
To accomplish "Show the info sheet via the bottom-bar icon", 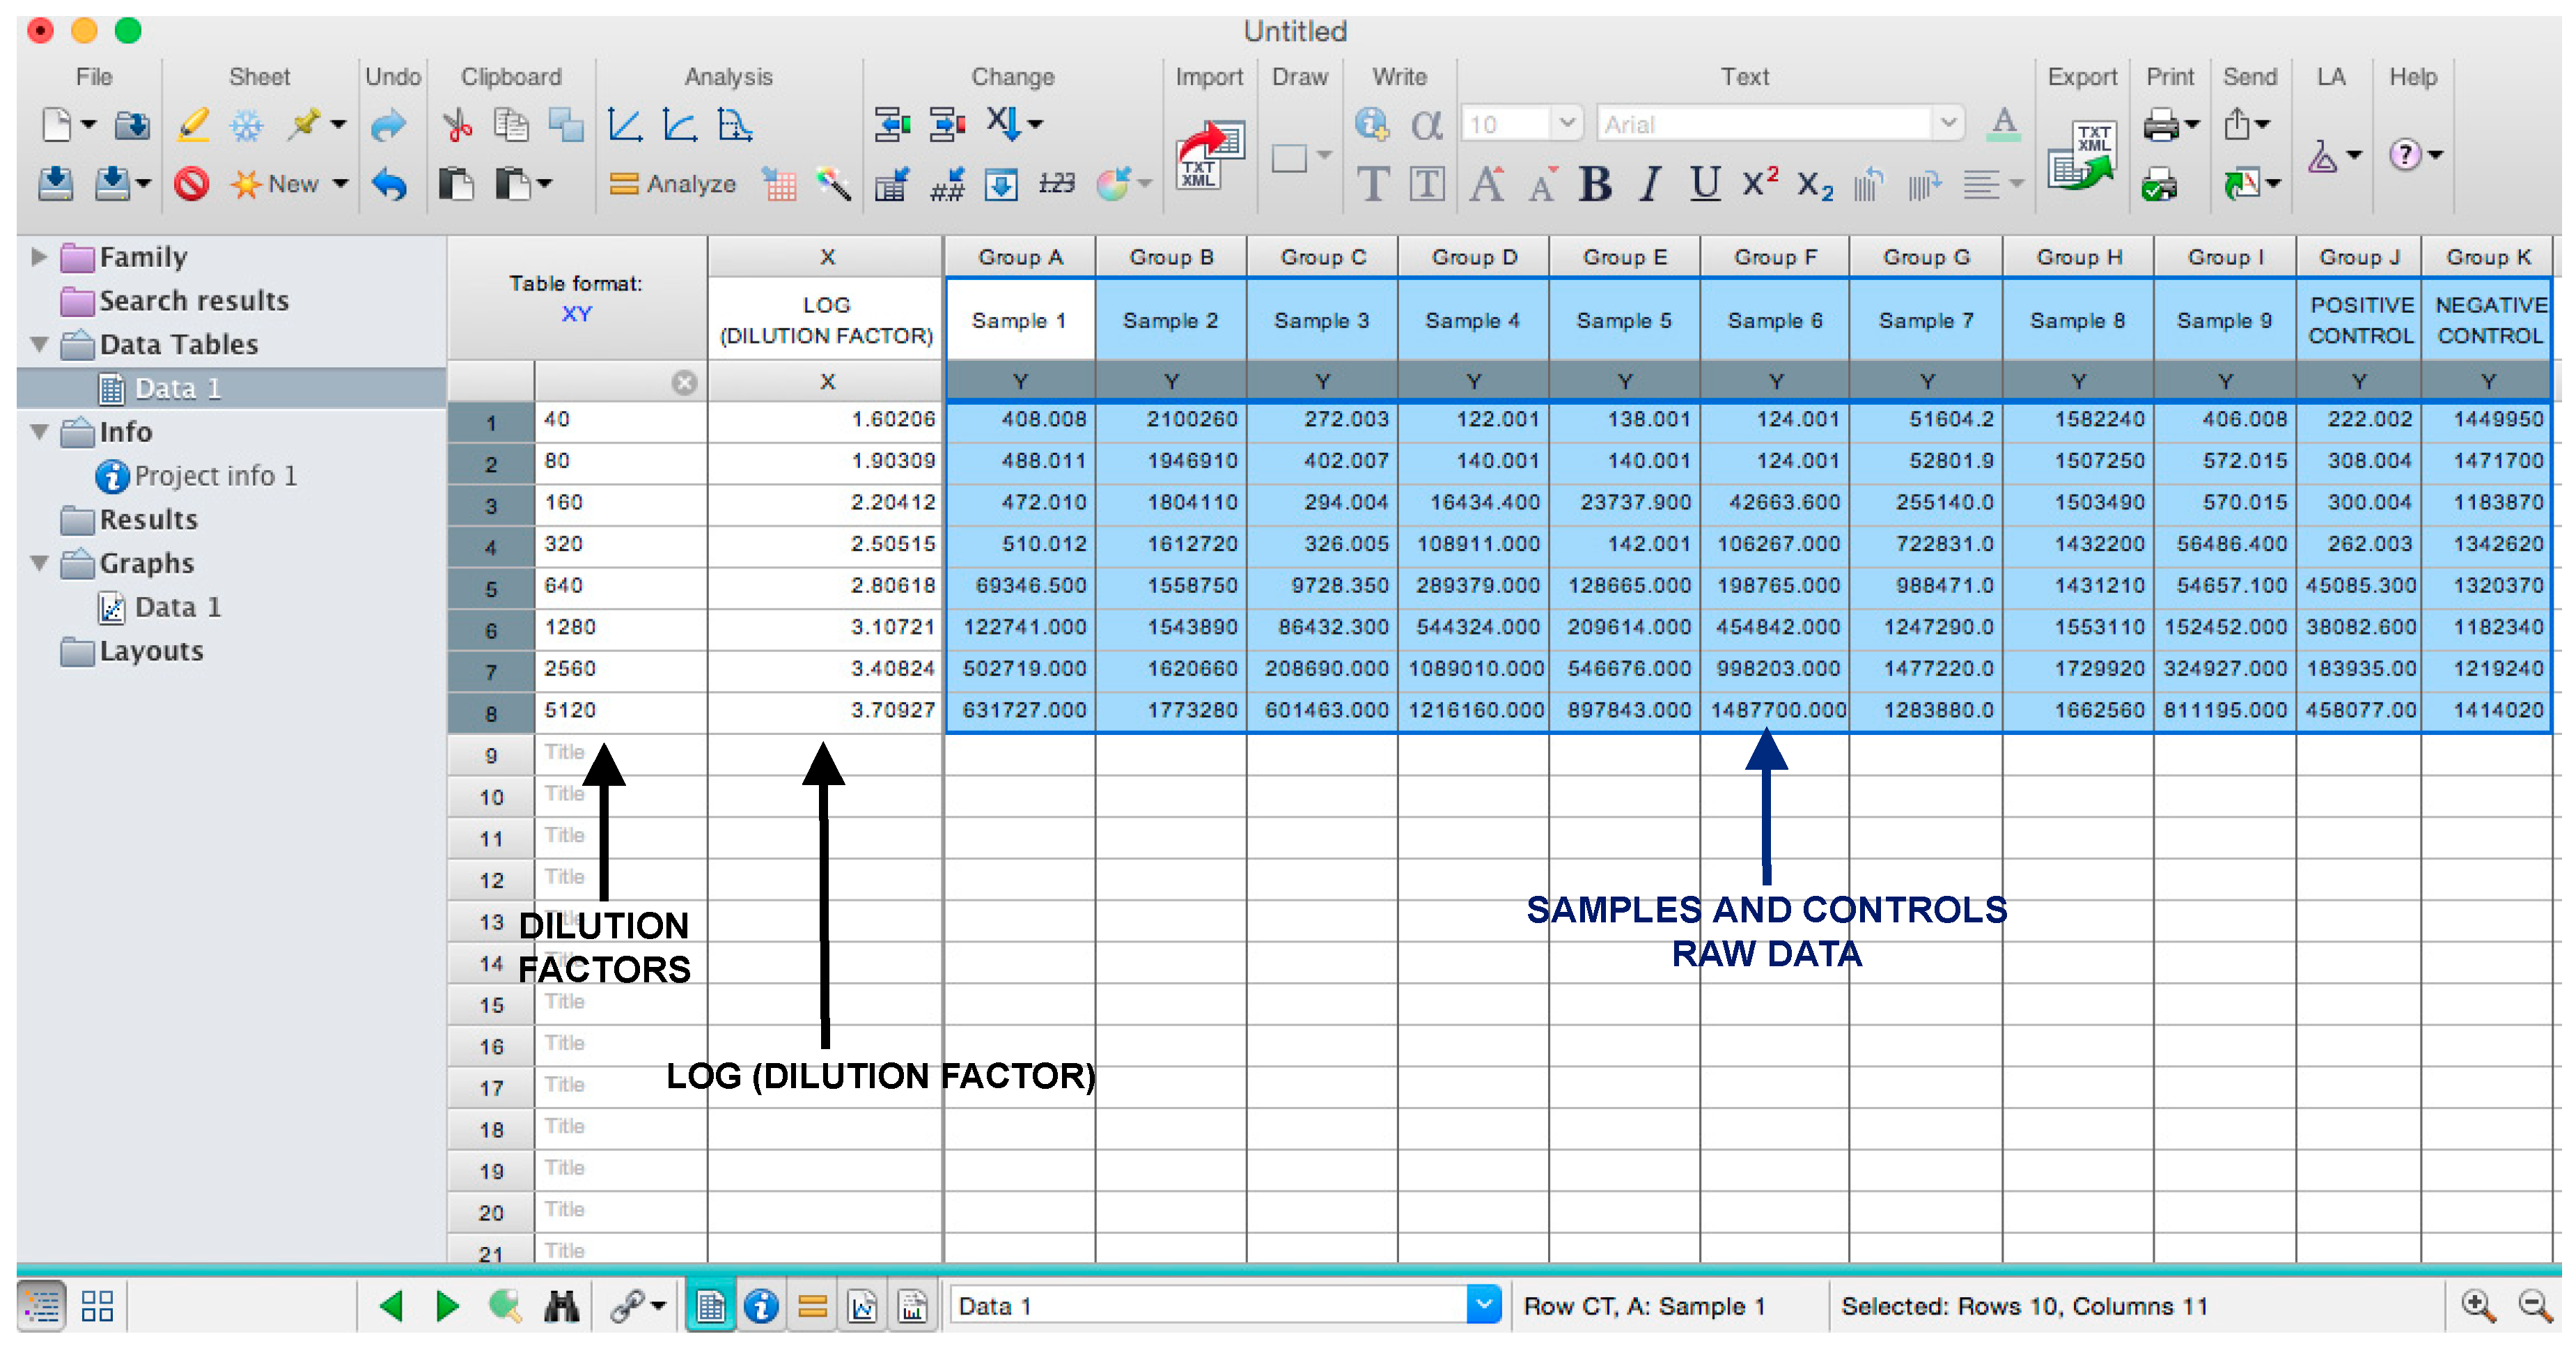I will point(762,1305).
